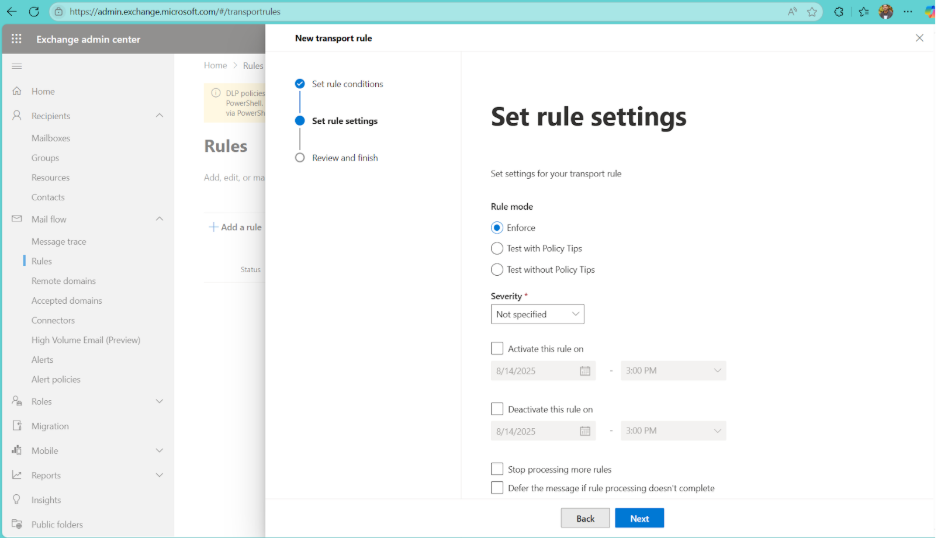Open calendar picker for deactivation date
This screenshot has height=538, width=936.
[585, 431]
